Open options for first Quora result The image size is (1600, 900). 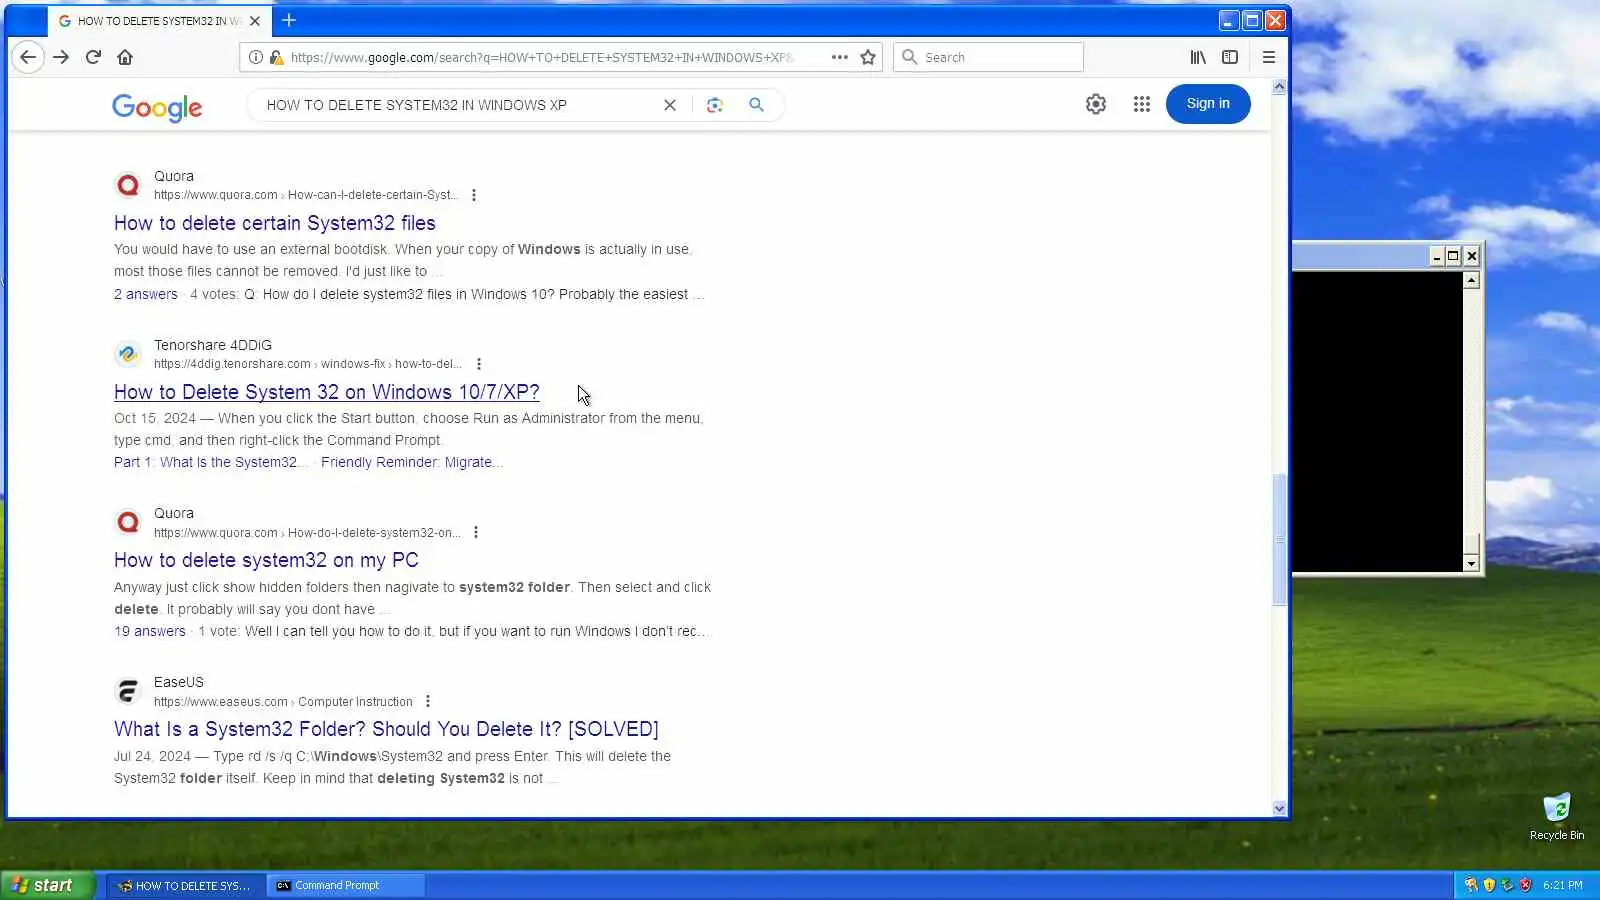pyautogui.click(x=474, y=195)
